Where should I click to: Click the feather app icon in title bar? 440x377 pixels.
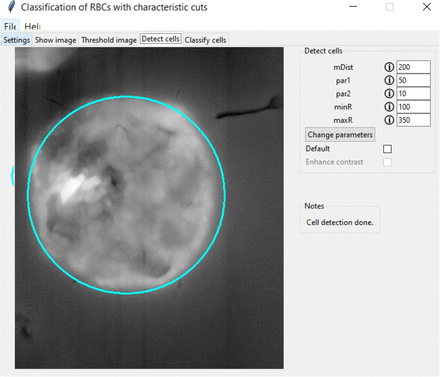click(x=12, y=7)
